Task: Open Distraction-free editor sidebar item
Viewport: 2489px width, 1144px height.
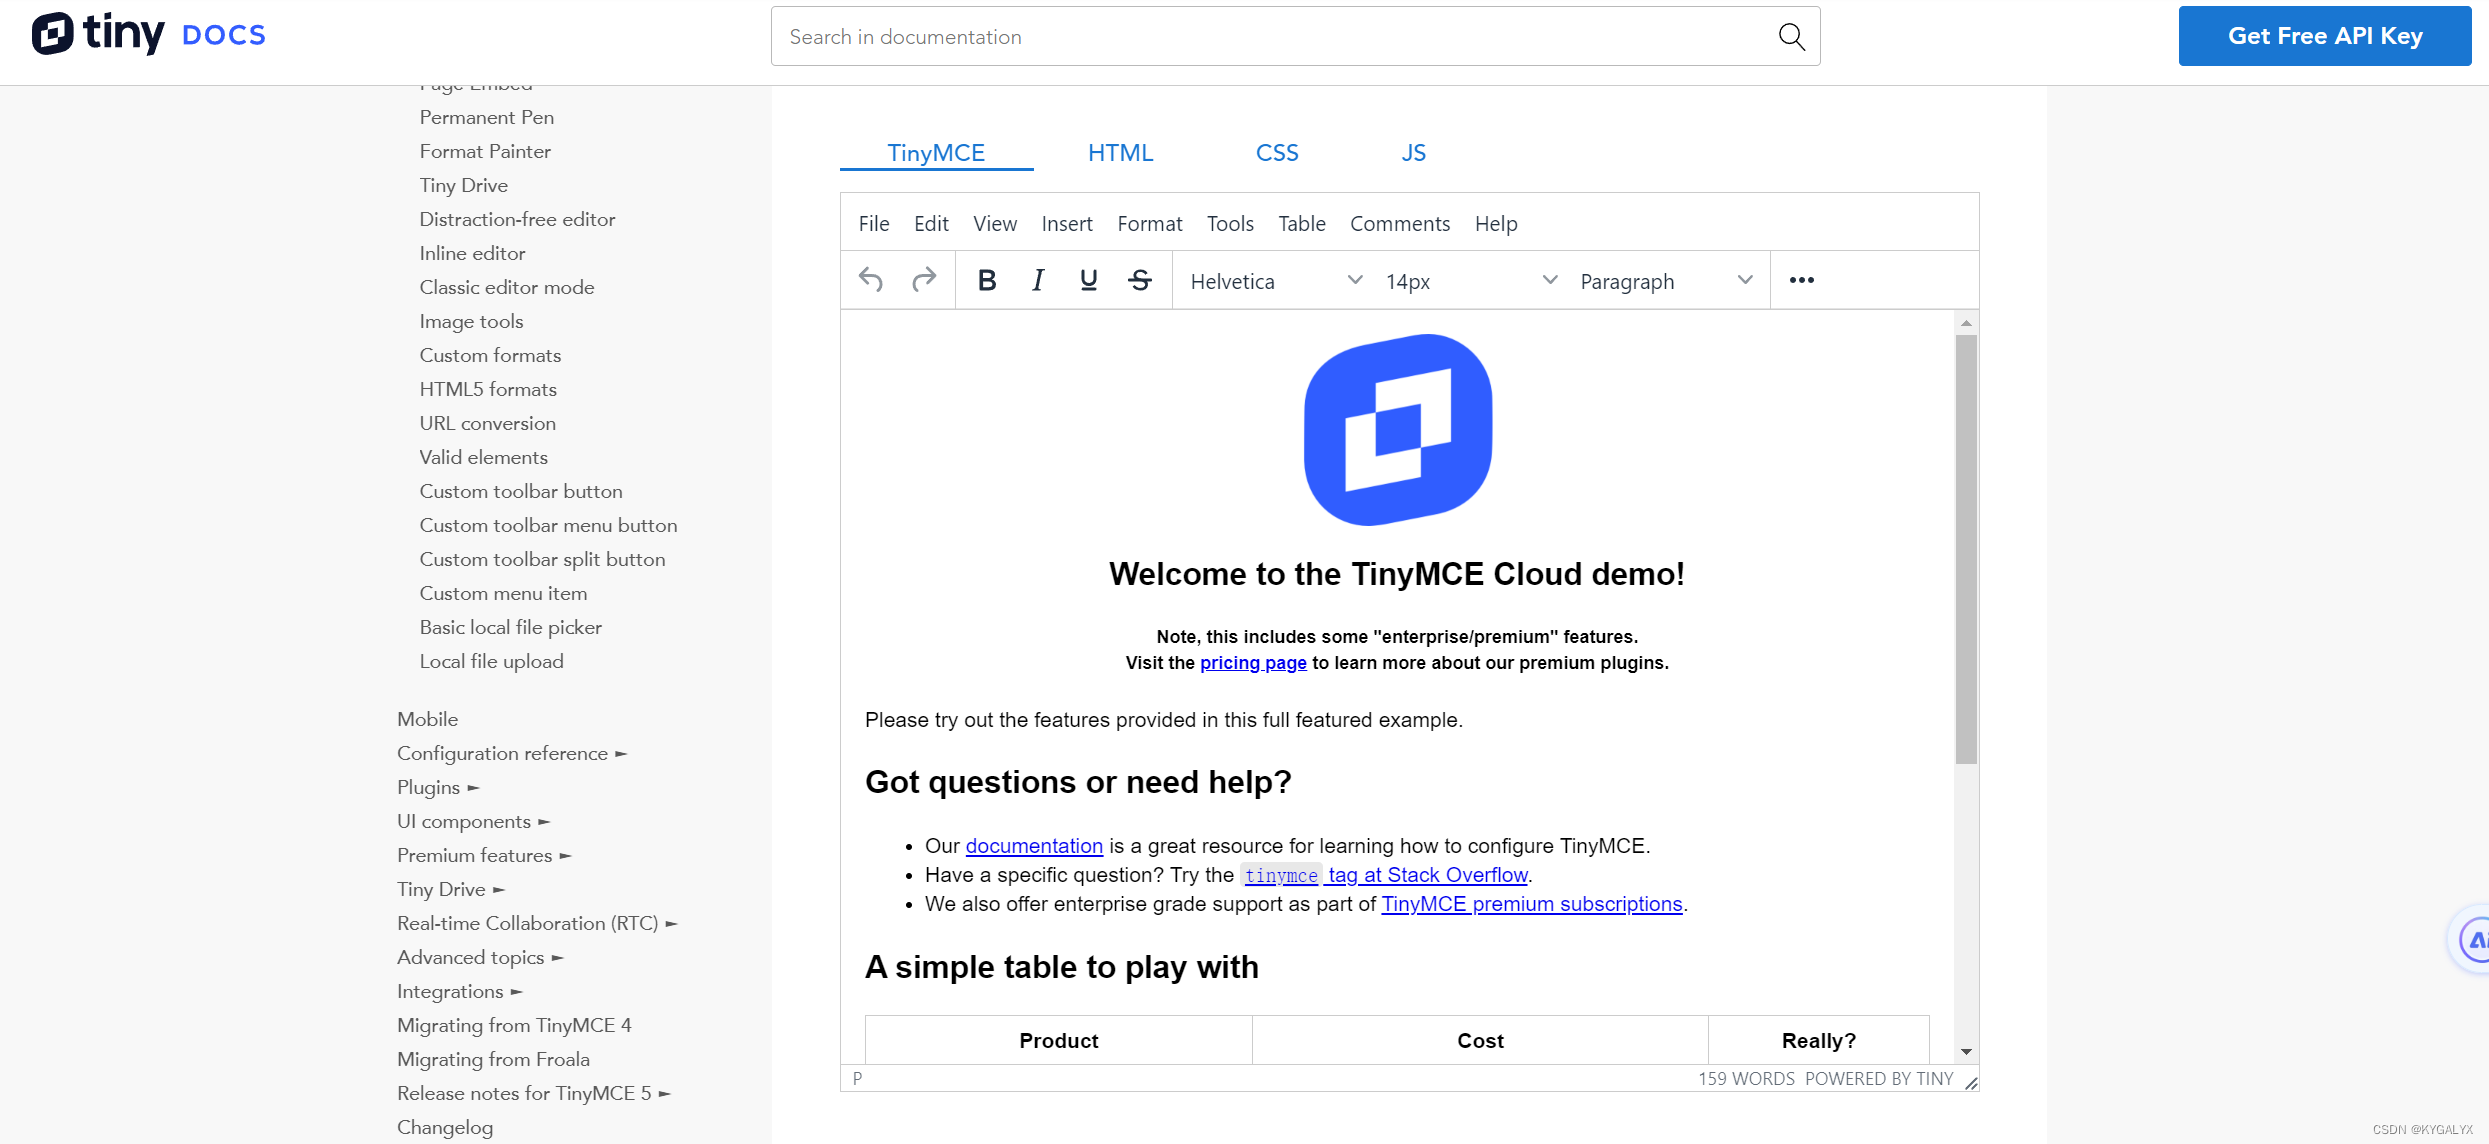Action: [517, 219]
